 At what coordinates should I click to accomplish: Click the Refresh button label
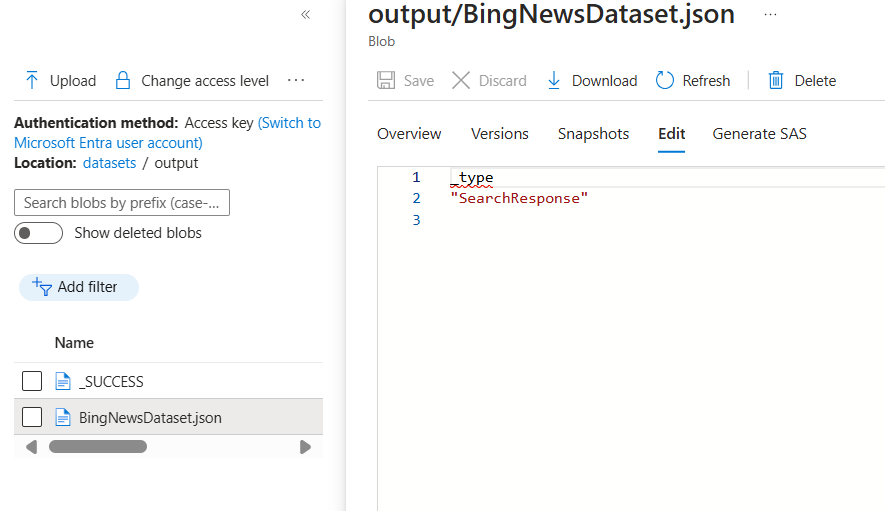706,81
